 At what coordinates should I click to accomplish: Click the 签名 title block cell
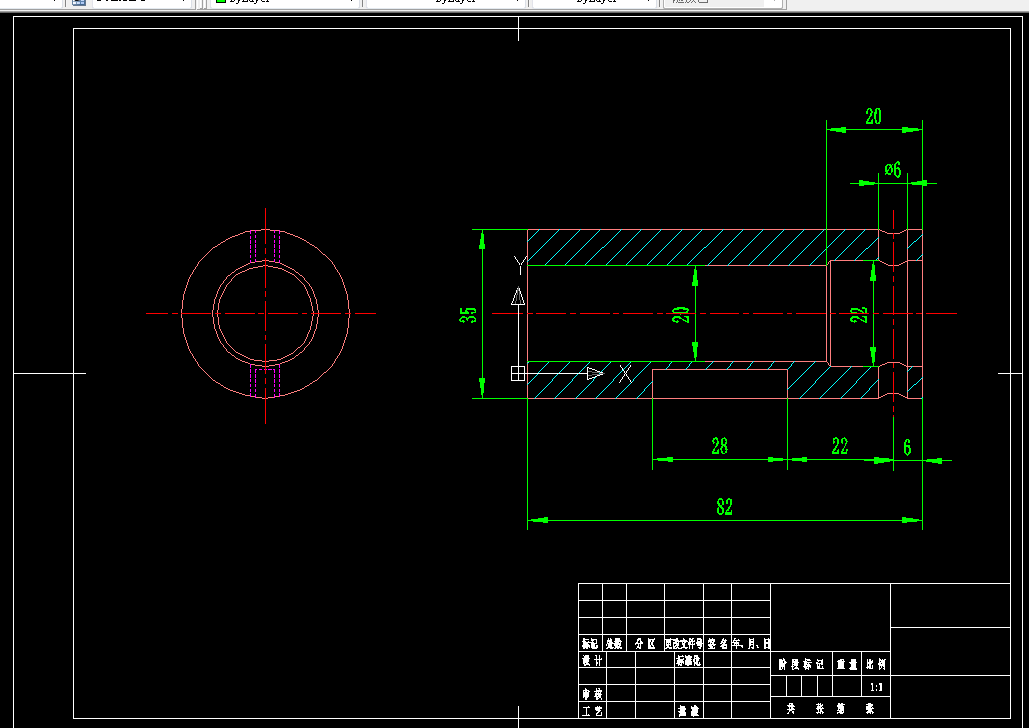coord(718,643)
